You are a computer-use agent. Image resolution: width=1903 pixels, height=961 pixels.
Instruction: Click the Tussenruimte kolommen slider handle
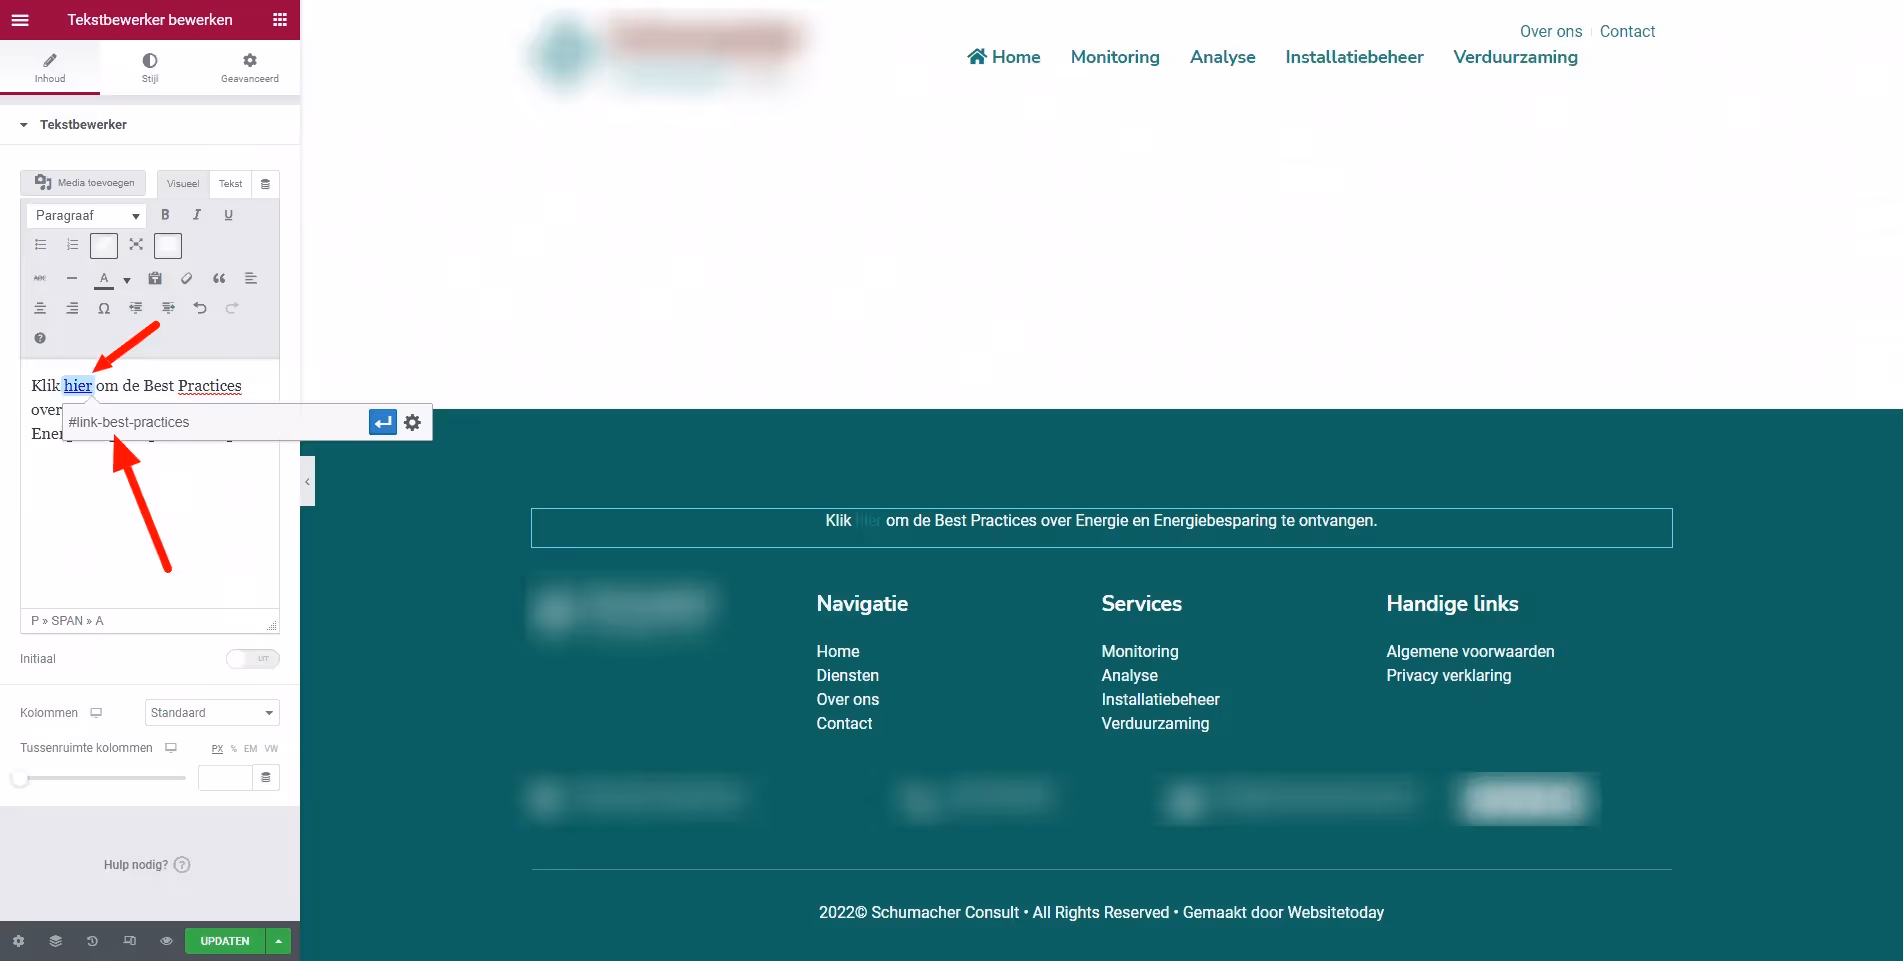click(20, 778)
